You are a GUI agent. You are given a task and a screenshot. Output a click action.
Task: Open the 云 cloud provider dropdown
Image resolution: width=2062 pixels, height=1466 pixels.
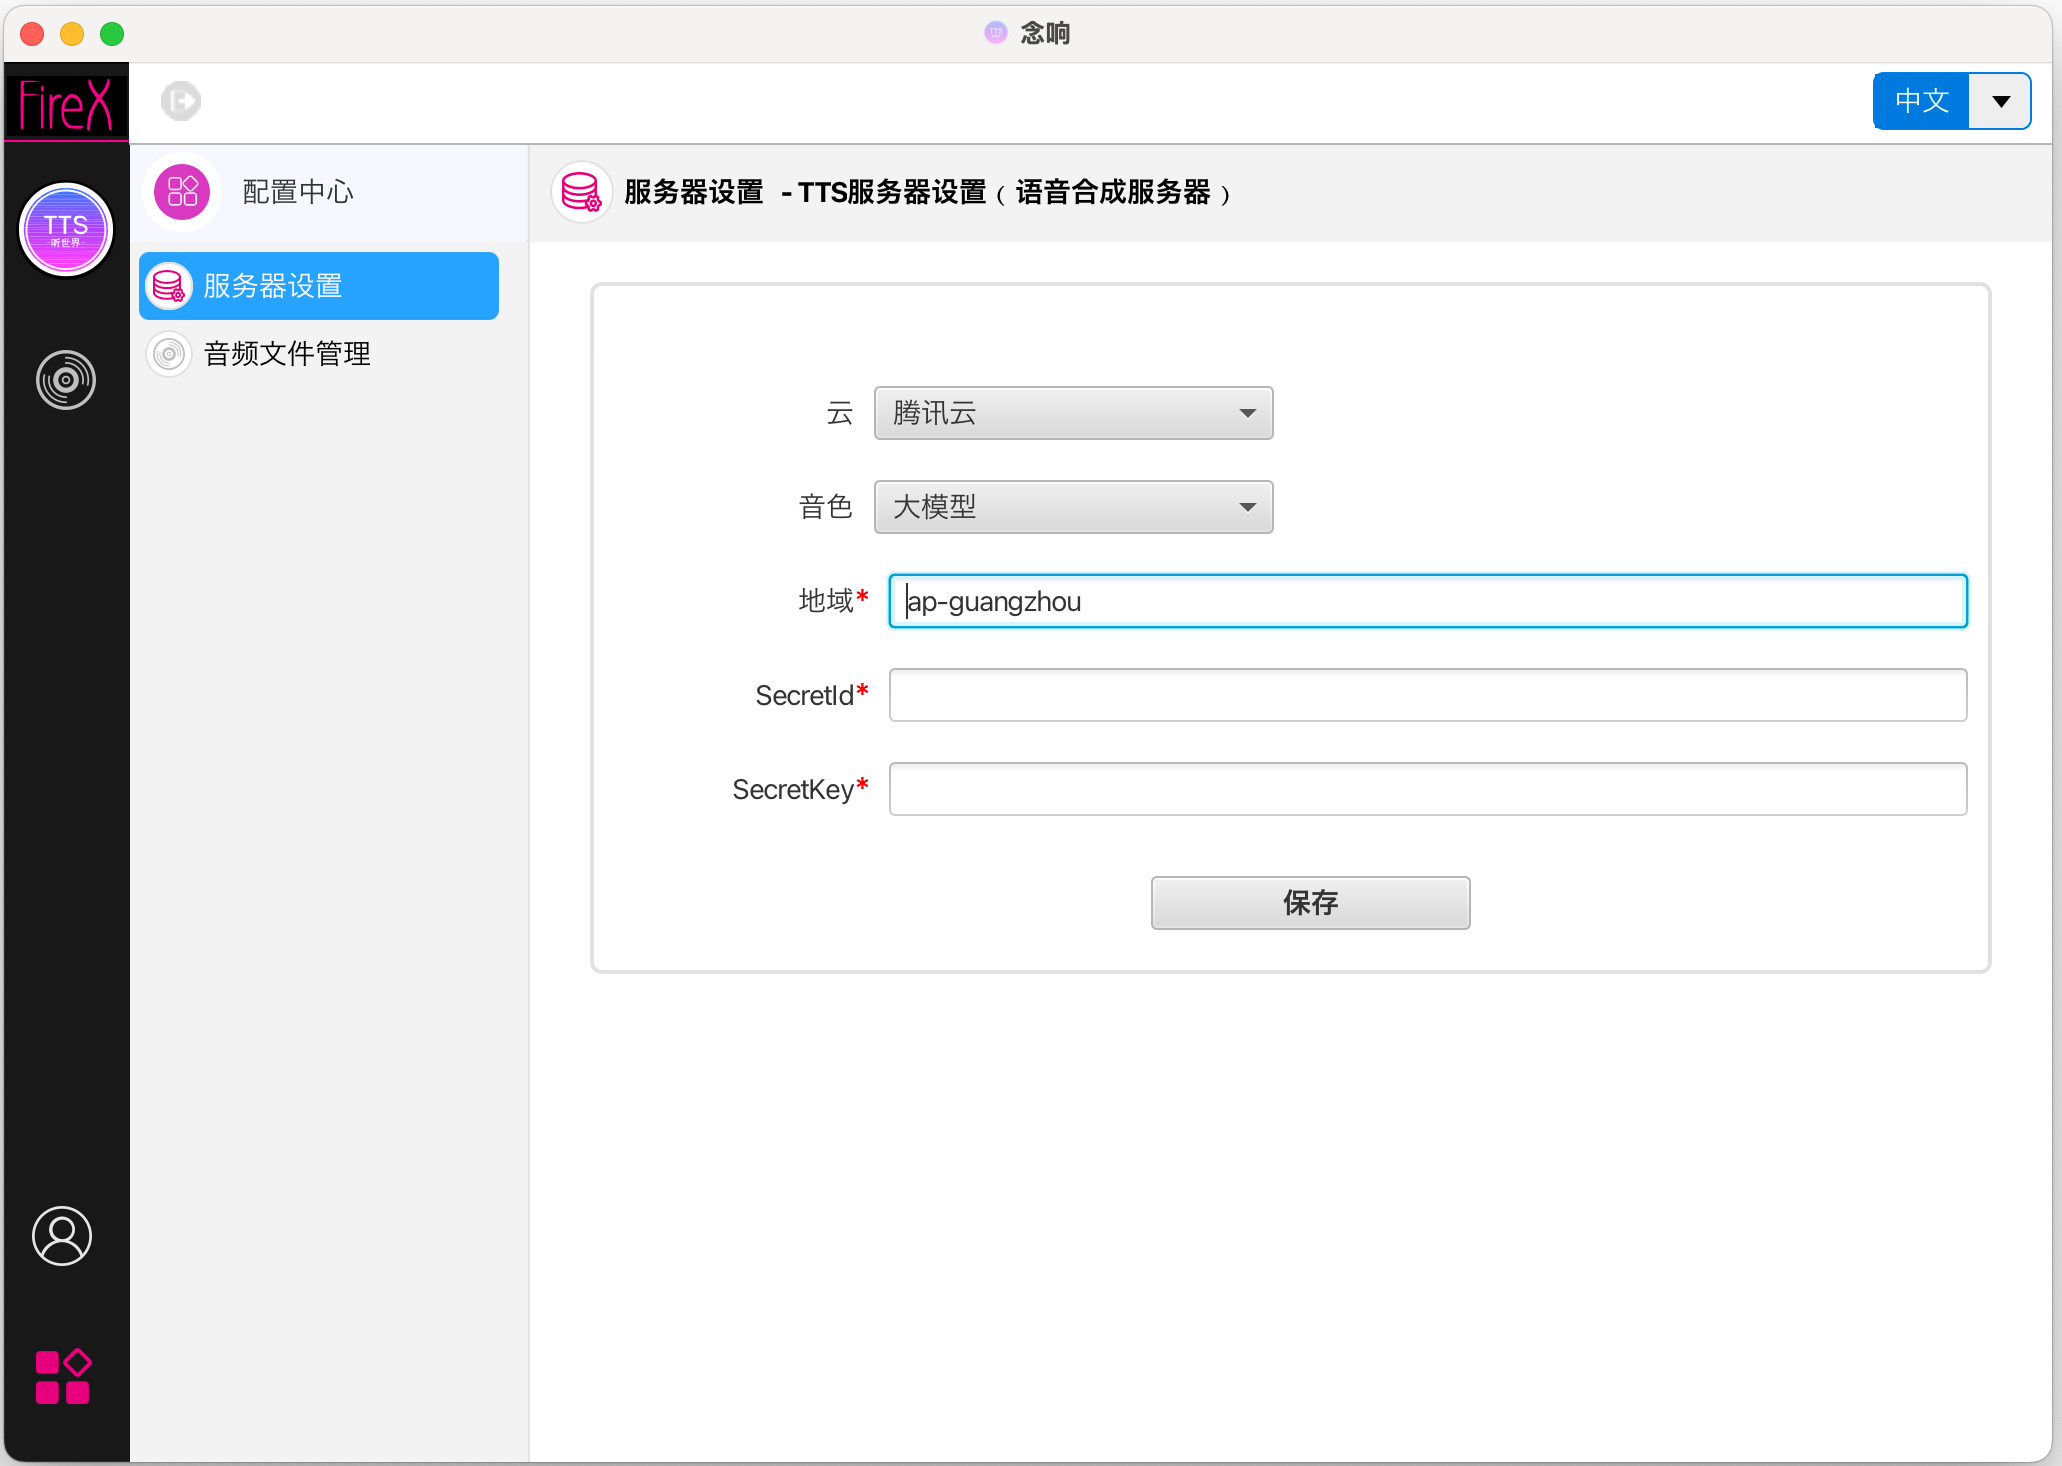click(1072, 413)
